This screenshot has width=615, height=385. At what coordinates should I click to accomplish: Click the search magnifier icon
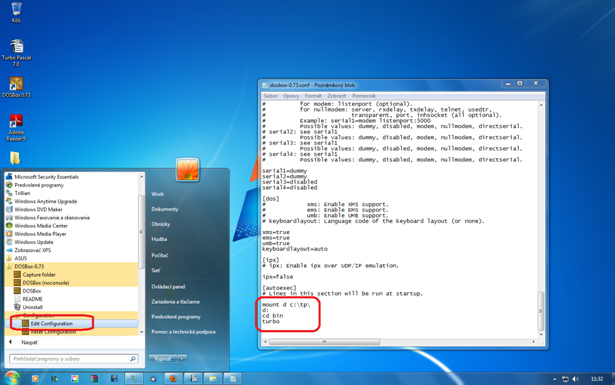click(133, 359)
